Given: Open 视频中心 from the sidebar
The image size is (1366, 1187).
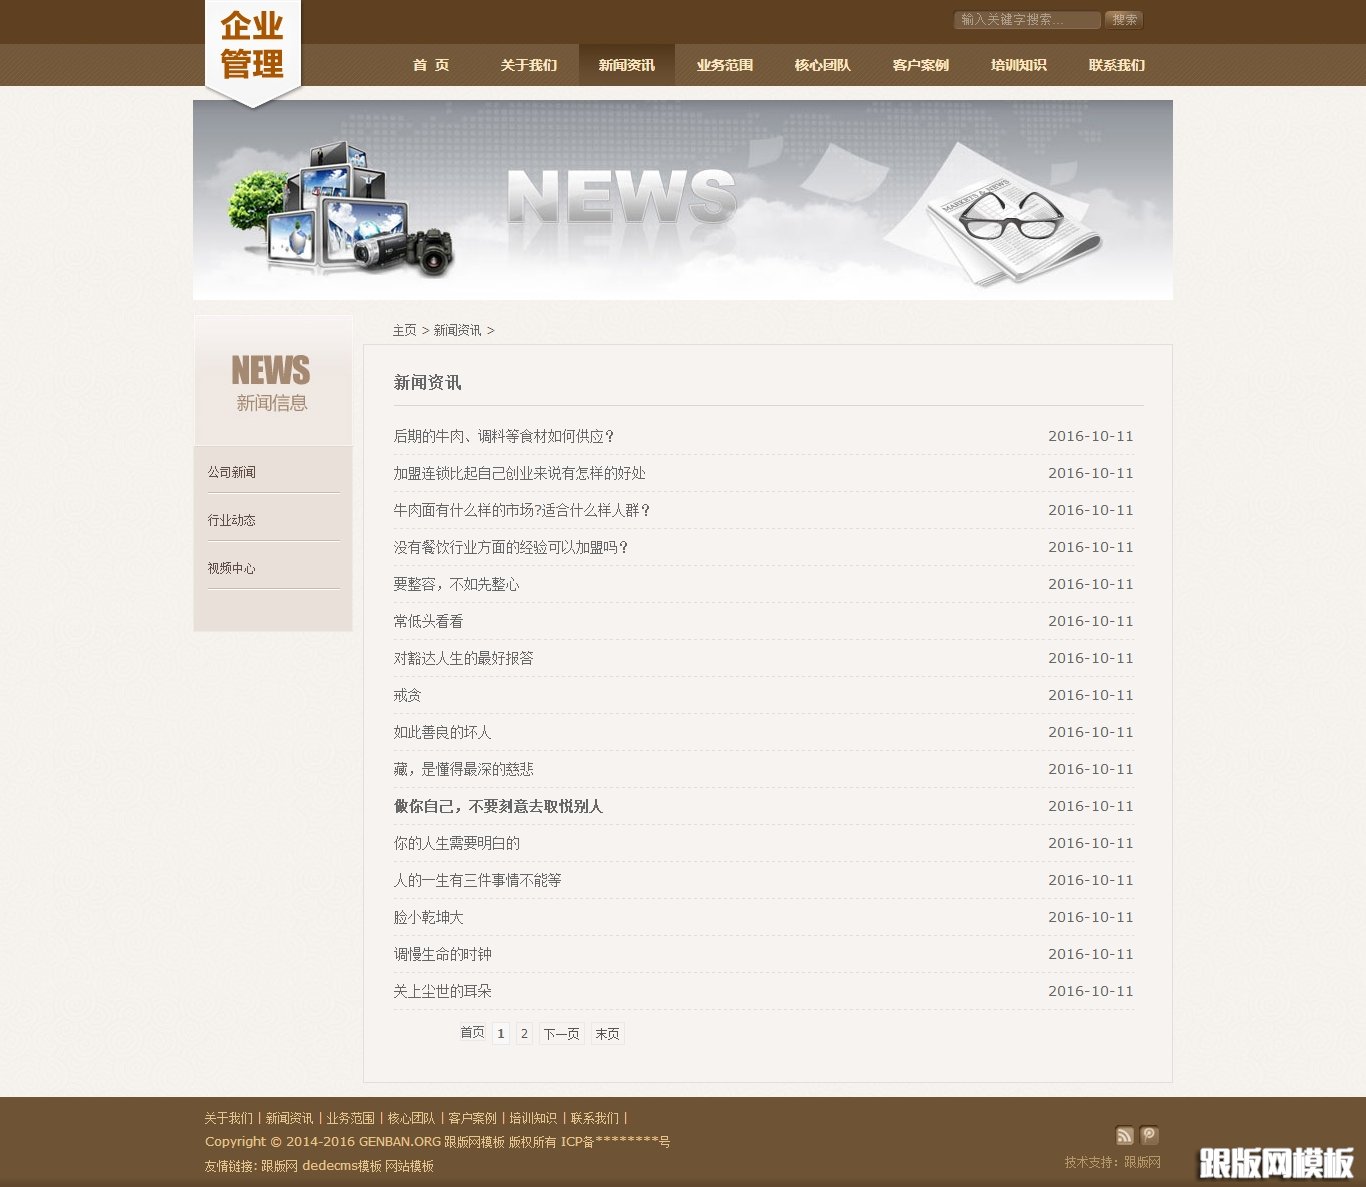Looking at the screenshot, I should pyautogui.click(x=231, y=567).
